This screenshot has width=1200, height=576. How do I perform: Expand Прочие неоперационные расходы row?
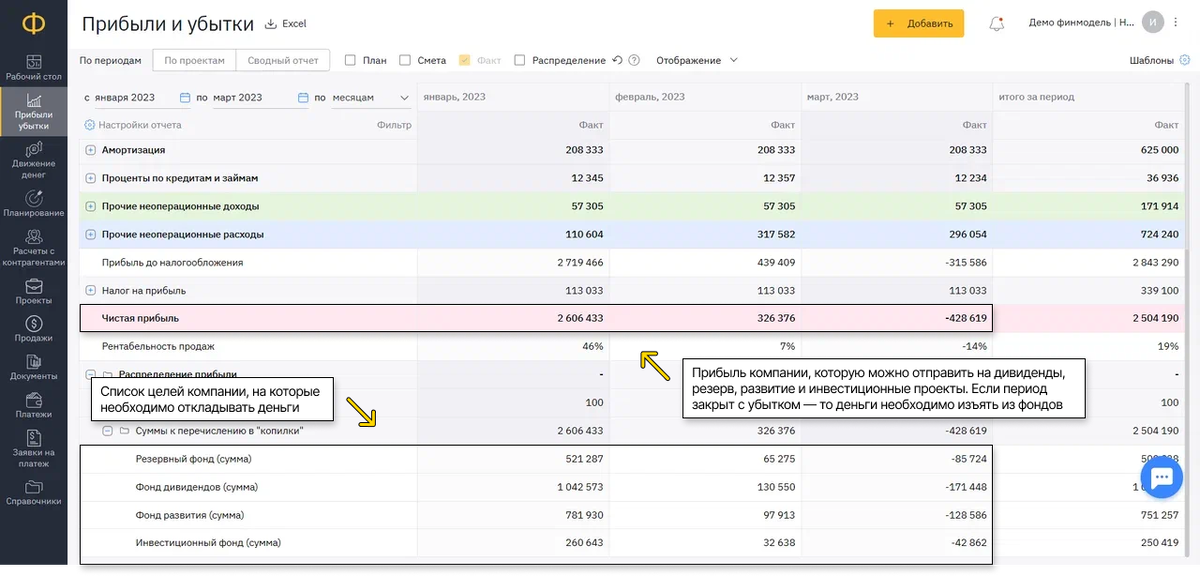pos(90,234)
